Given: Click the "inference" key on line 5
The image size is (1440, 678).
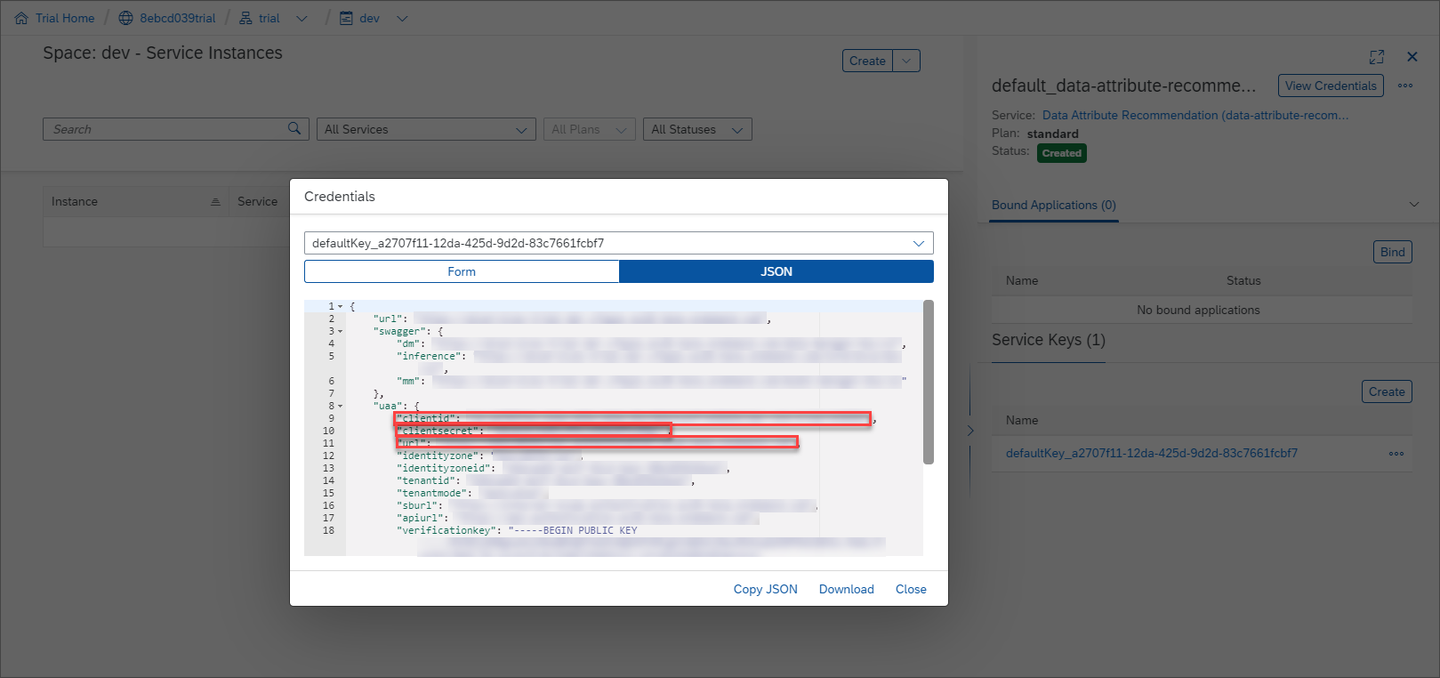Looking at the screenshot, I should (431, 356).
